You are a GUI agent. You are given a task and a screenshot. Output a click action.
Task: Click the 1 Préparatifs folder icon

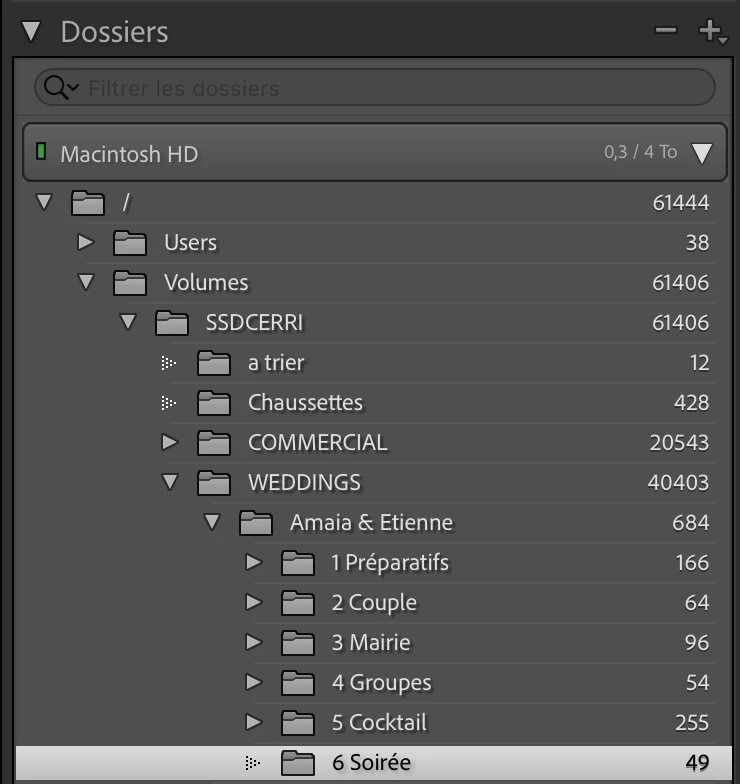[x=298, y=562]
